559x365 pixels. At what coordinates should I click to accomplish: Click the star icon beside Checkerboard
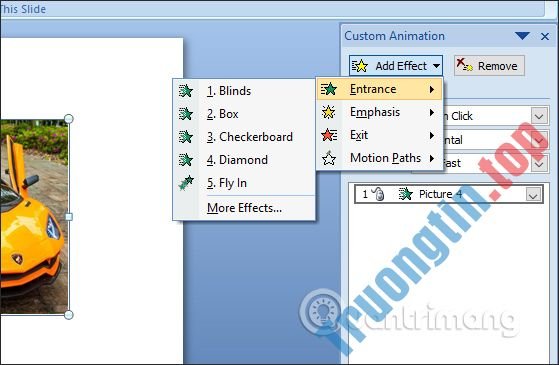click(186, 137)
